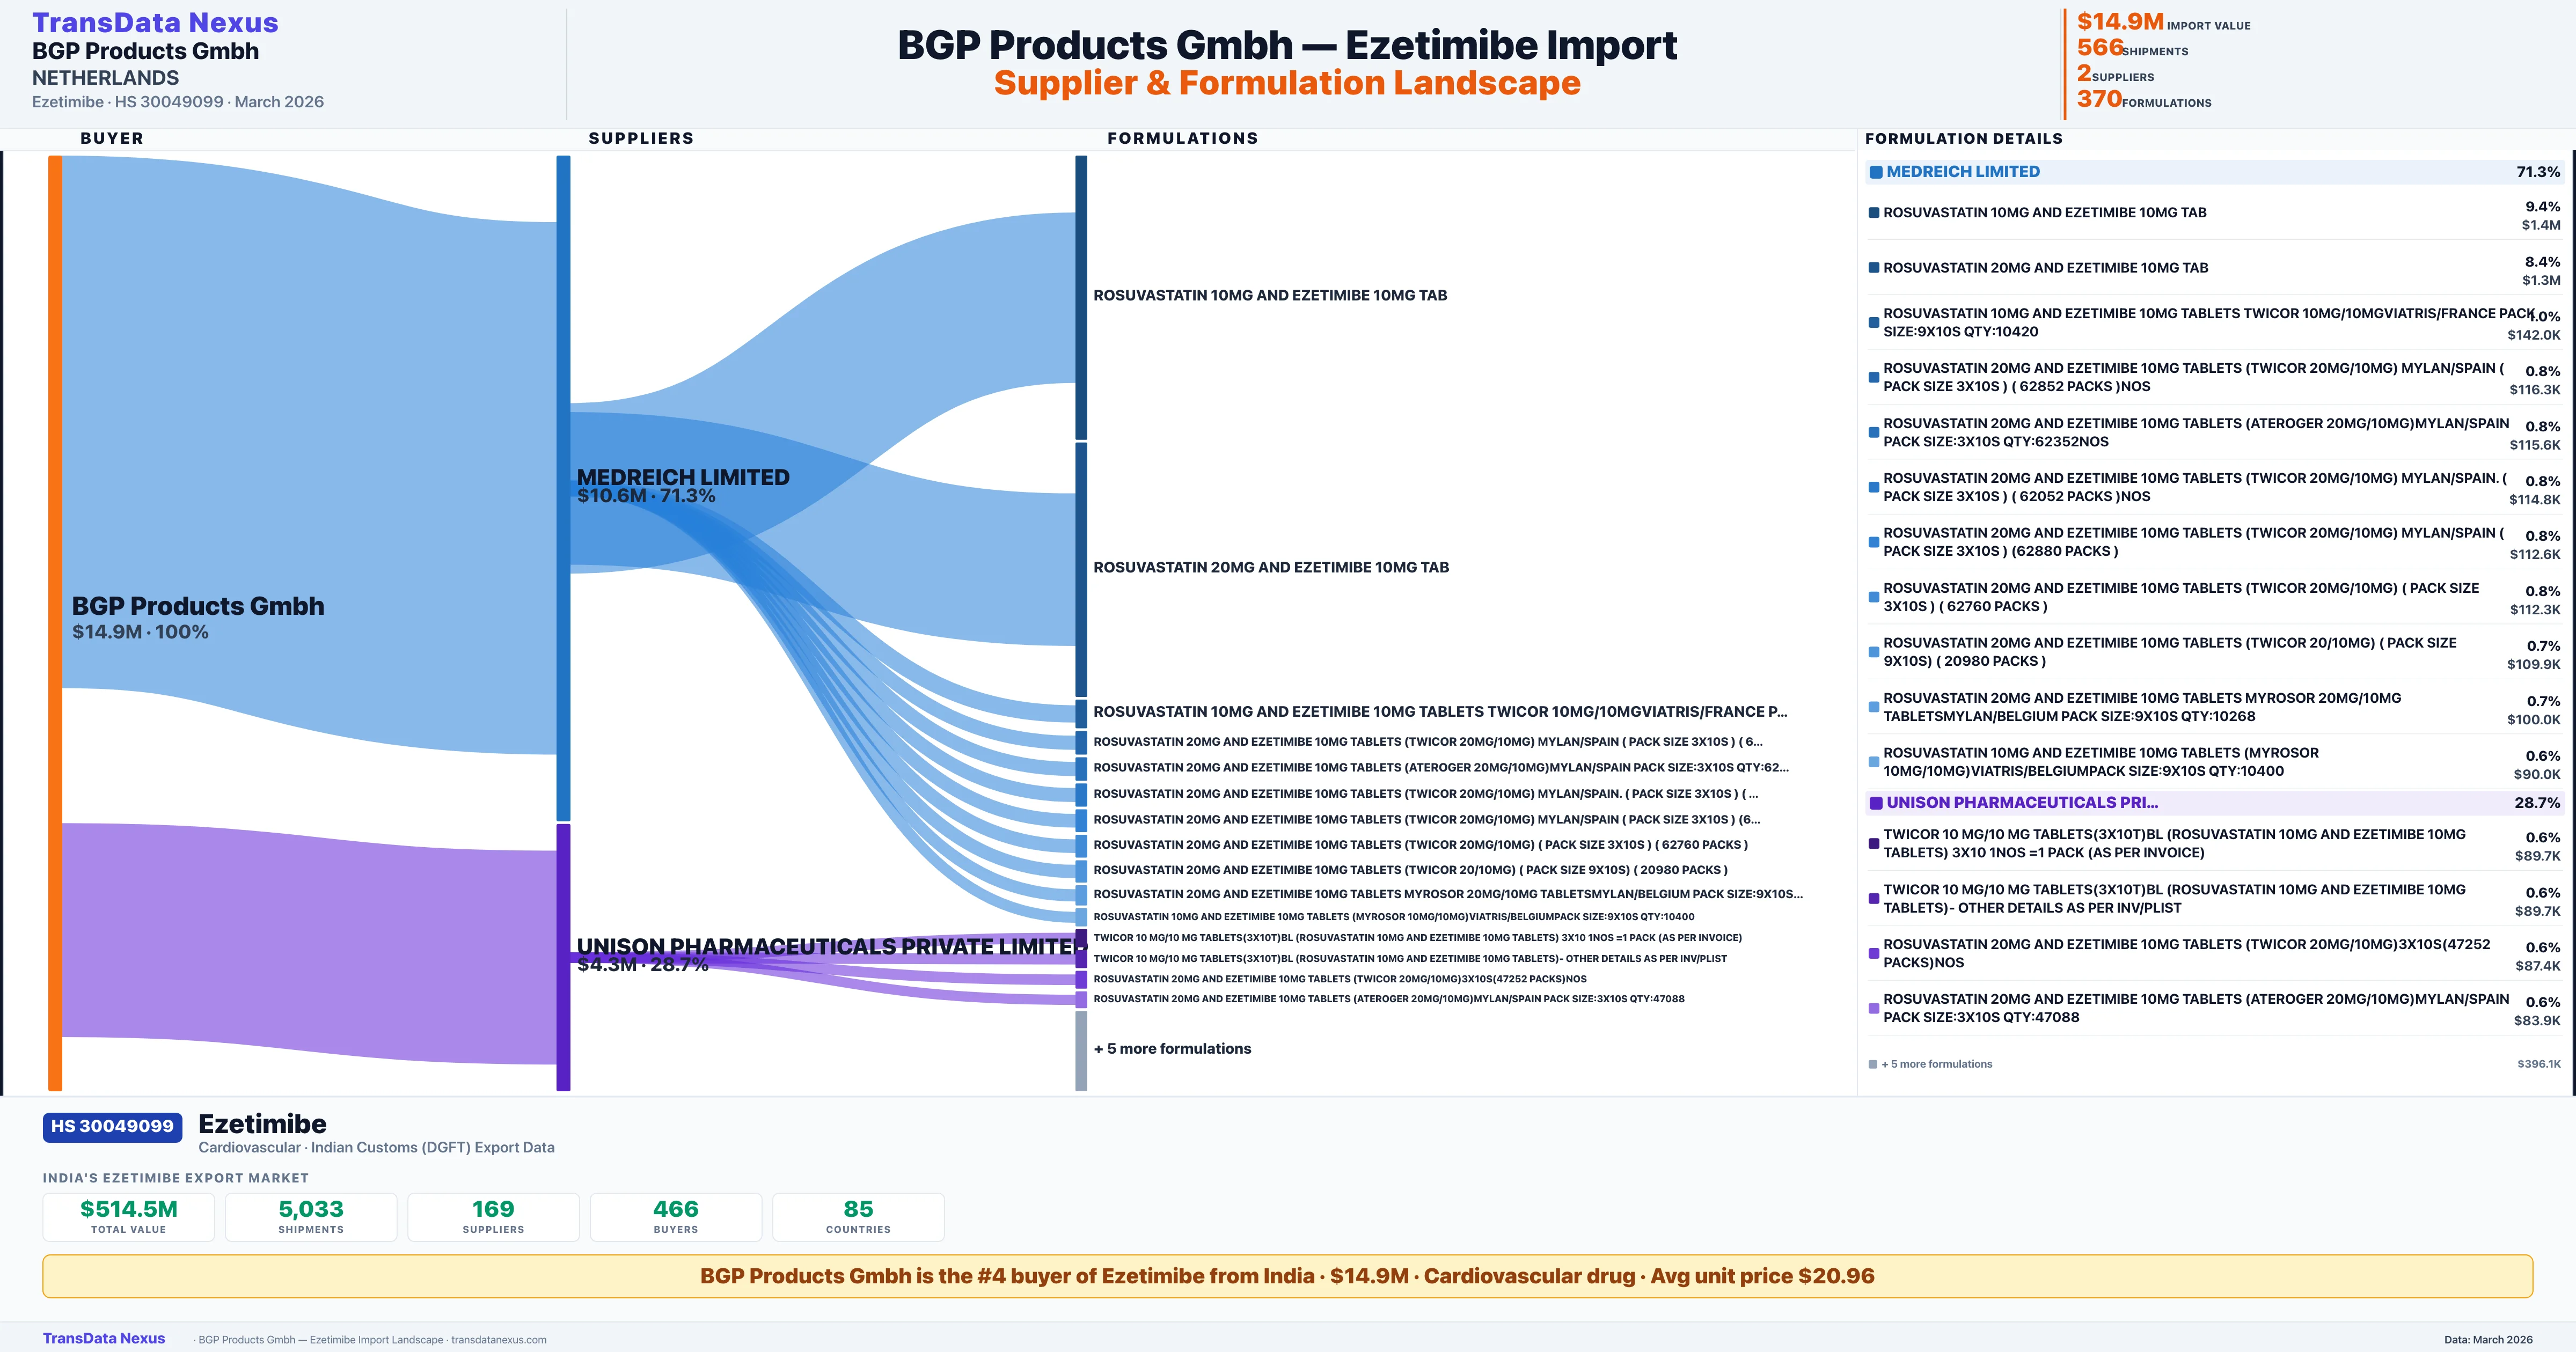Expand '+ 5 more formulations' in the Sankey
Screen dimensions: 2576x1352
pyautogui.click(x=1172, y=1048)
